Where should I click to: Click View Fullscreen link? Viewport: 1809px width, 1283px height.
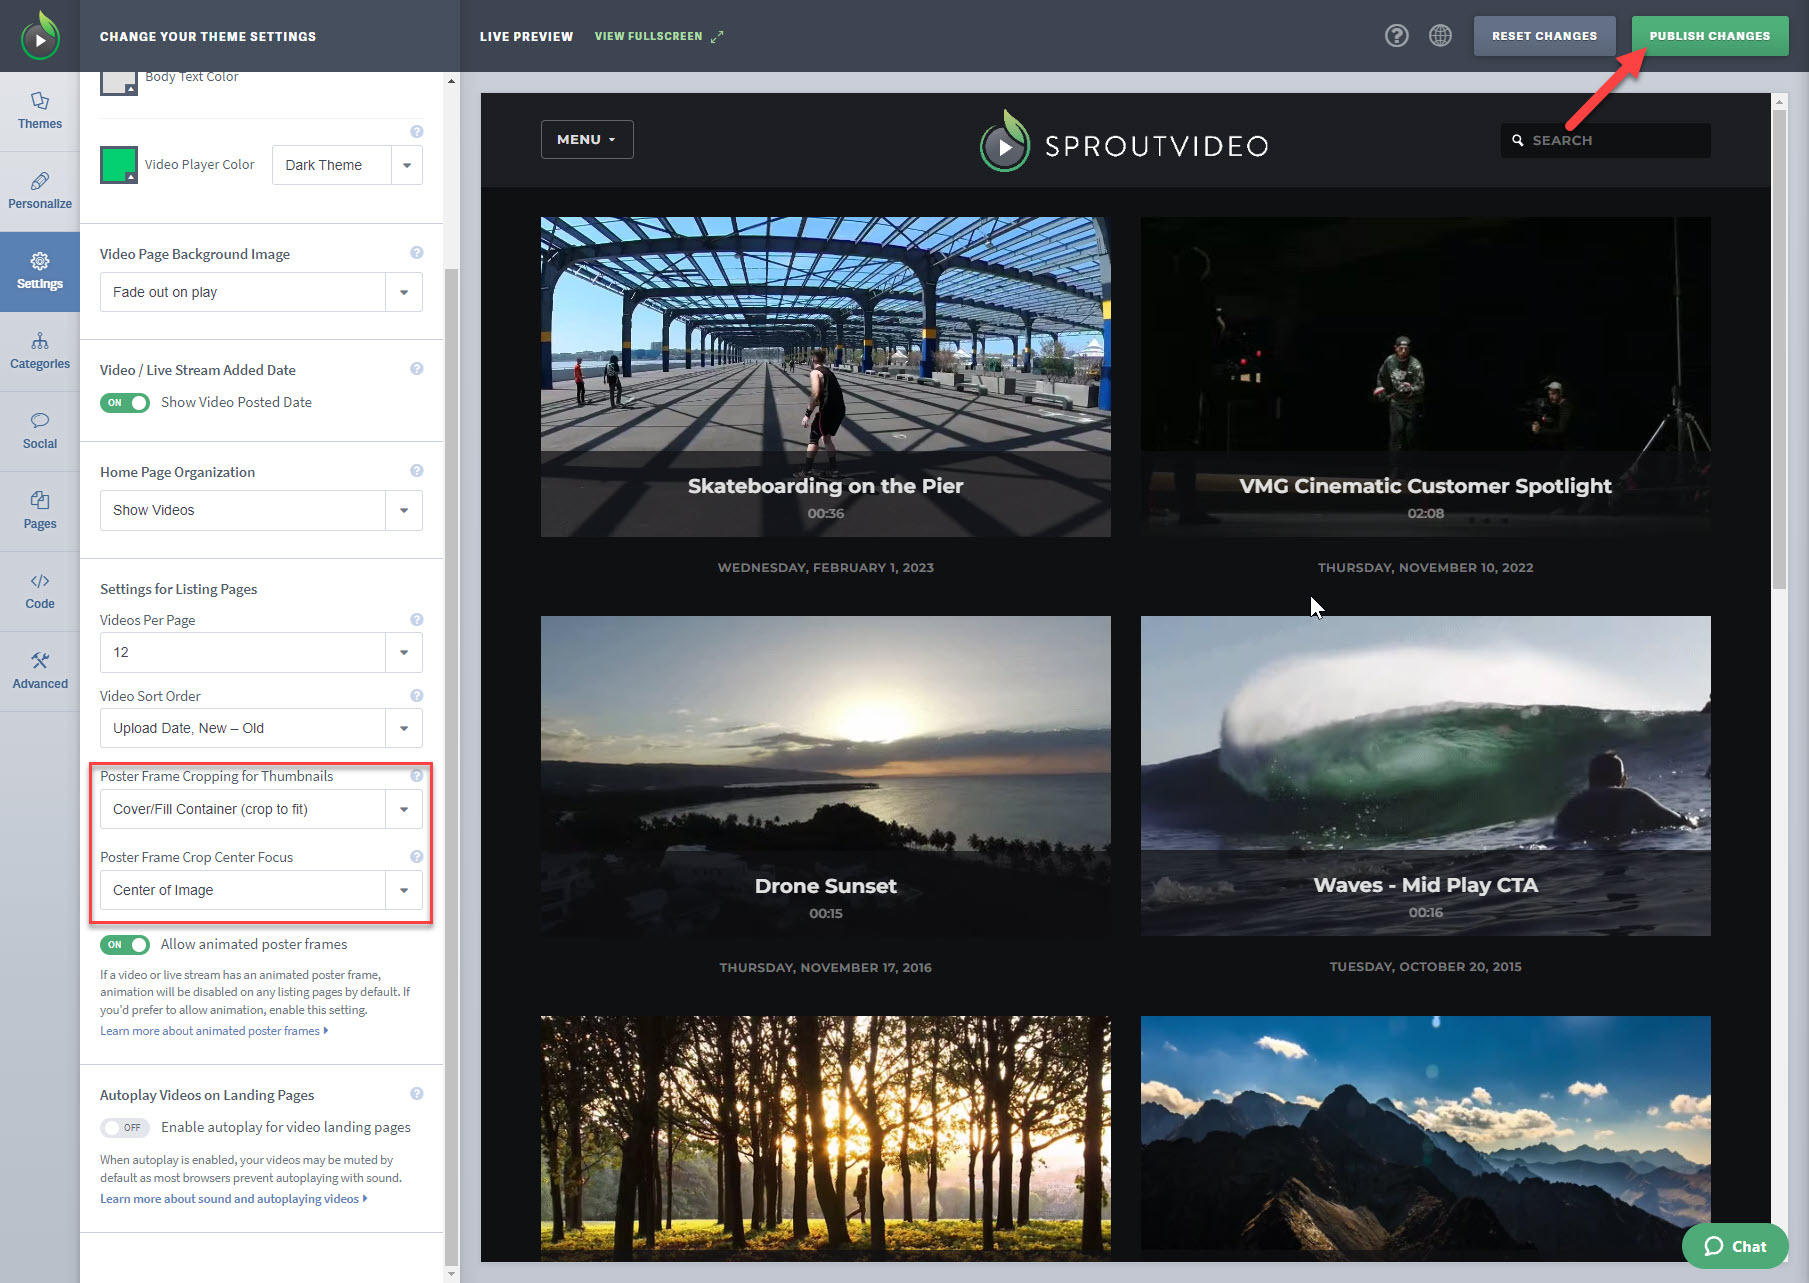pos(658,36)
